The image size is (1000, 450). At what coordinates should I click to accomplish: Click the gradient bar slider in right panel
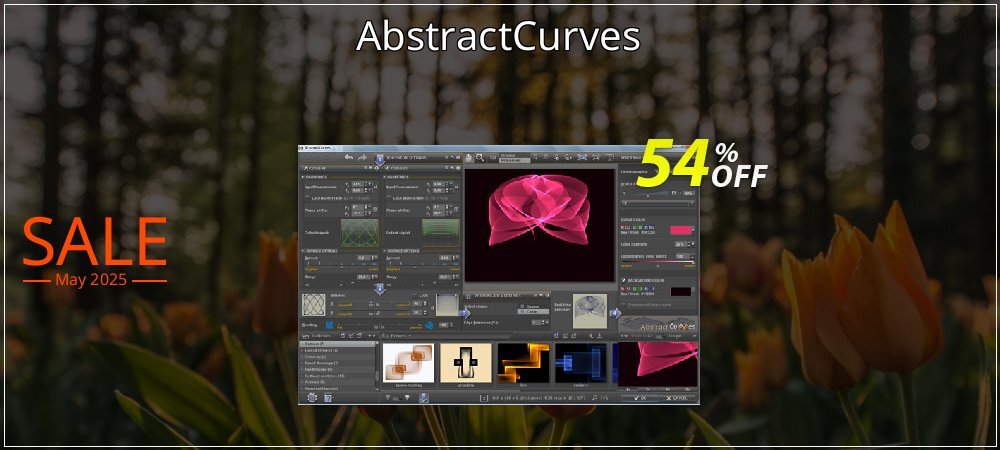pos(657,261)
